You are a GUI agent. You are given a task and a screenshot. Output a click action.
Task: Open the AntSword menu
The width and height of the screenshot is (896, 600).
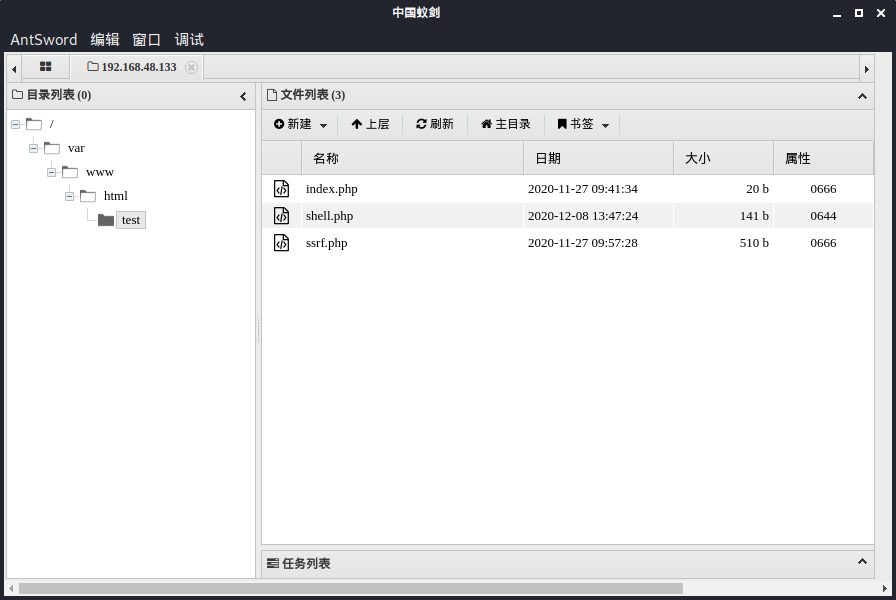pyautogui.click(x=44, y=39)
